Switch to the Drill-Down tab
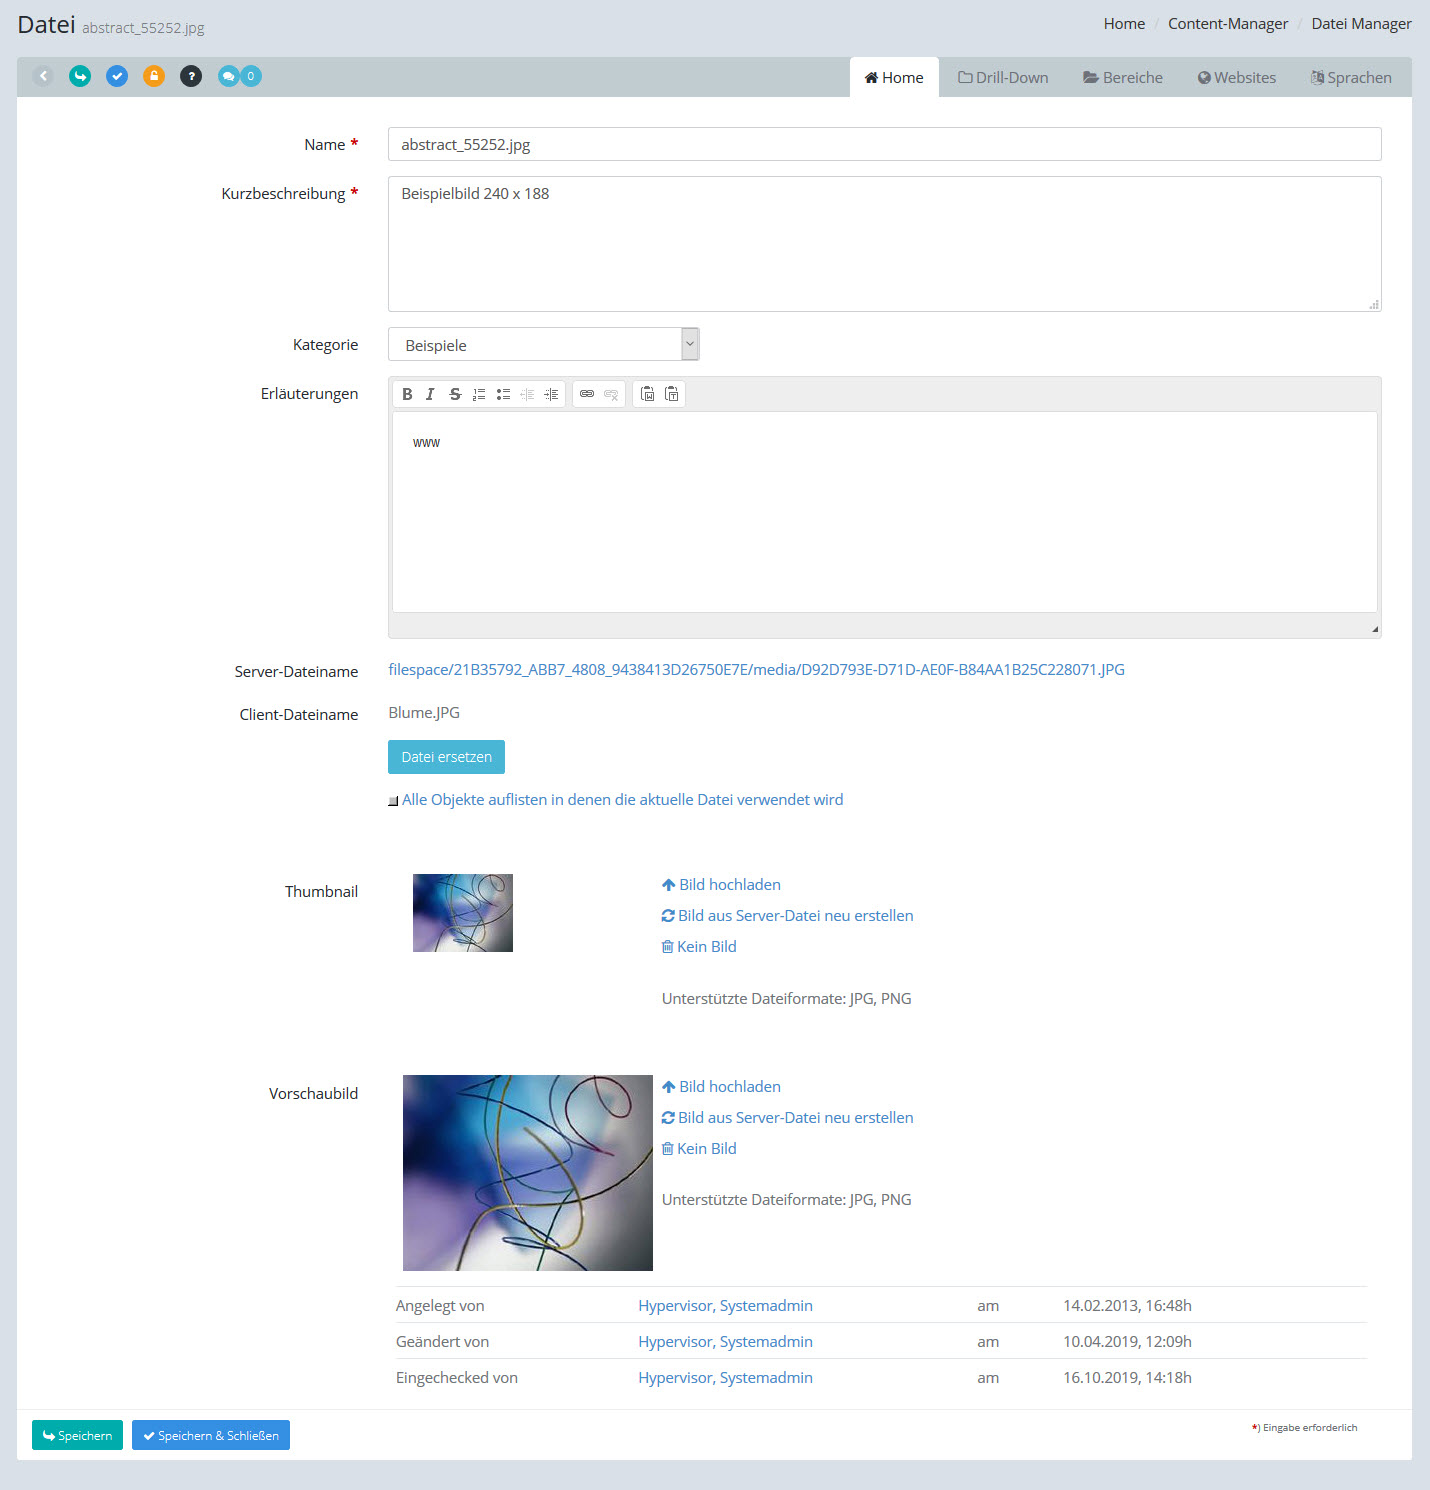 pos(1003,78)
